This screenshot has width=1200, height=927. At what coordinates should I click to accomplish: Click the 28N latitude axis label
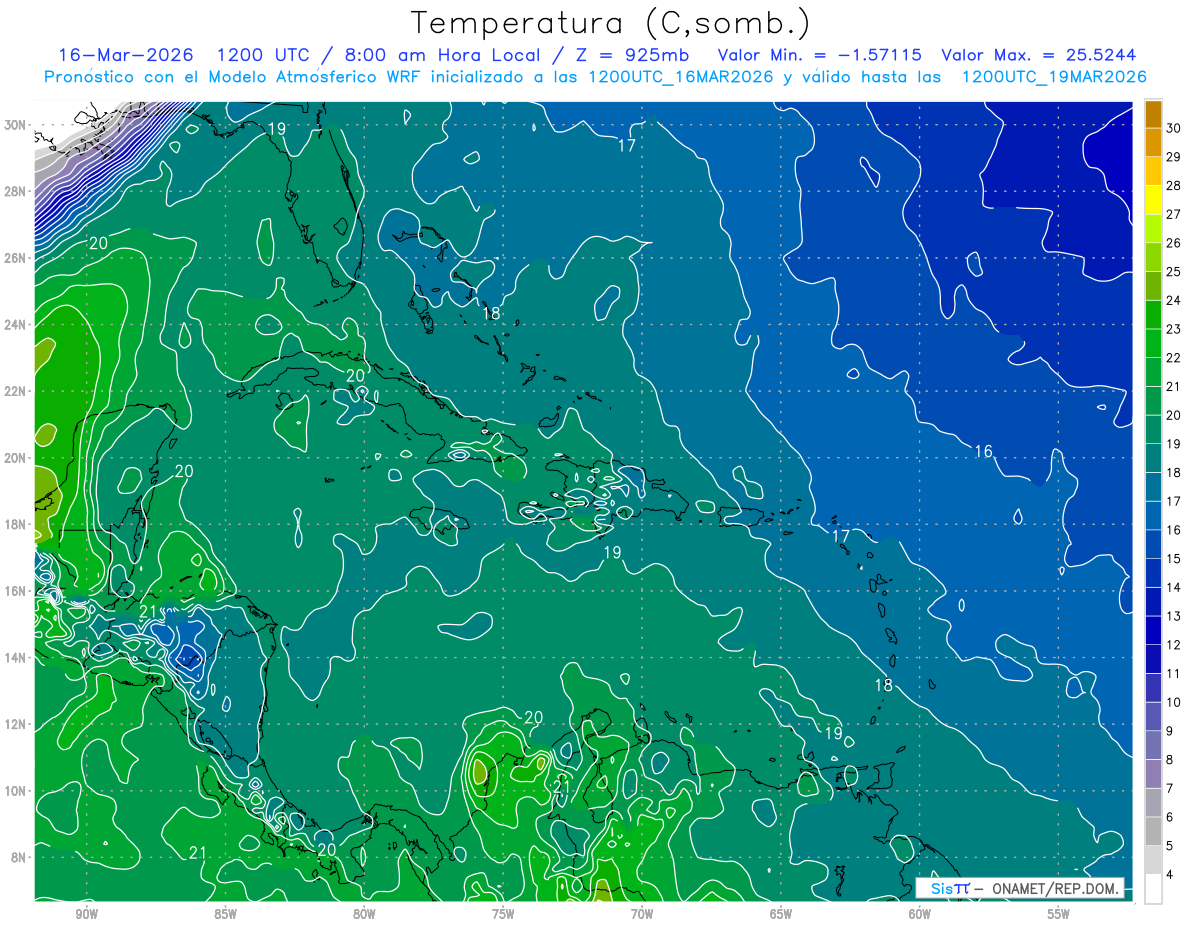pos(15,191)
